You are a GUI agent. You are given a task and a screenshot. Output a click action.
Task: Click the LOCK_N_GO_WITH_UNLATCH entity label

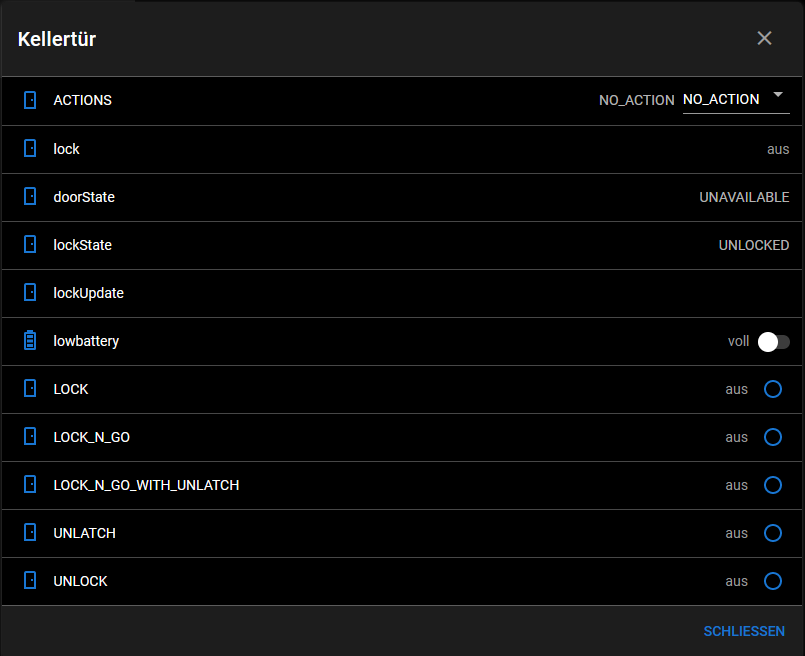click(146, 485)
